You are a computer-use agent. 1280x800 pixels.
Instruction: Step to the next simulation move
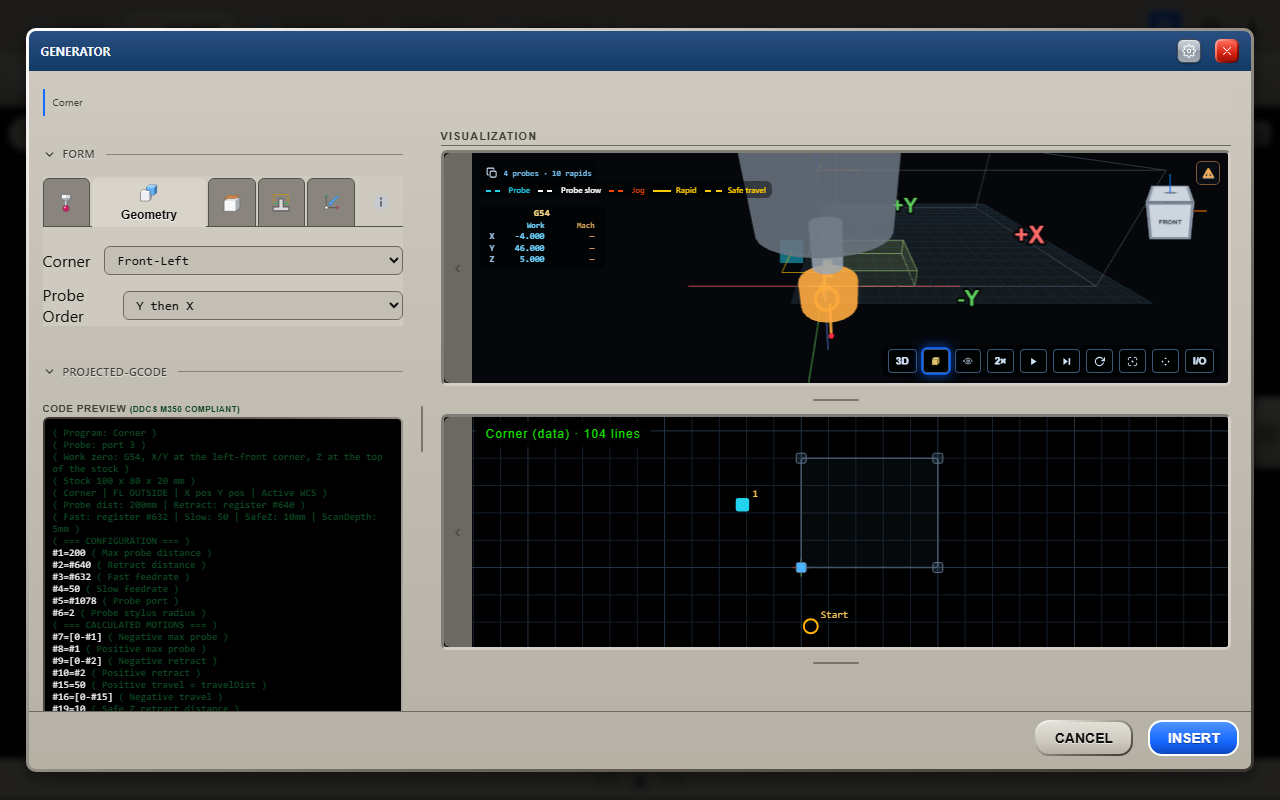tap(1067, 361)
